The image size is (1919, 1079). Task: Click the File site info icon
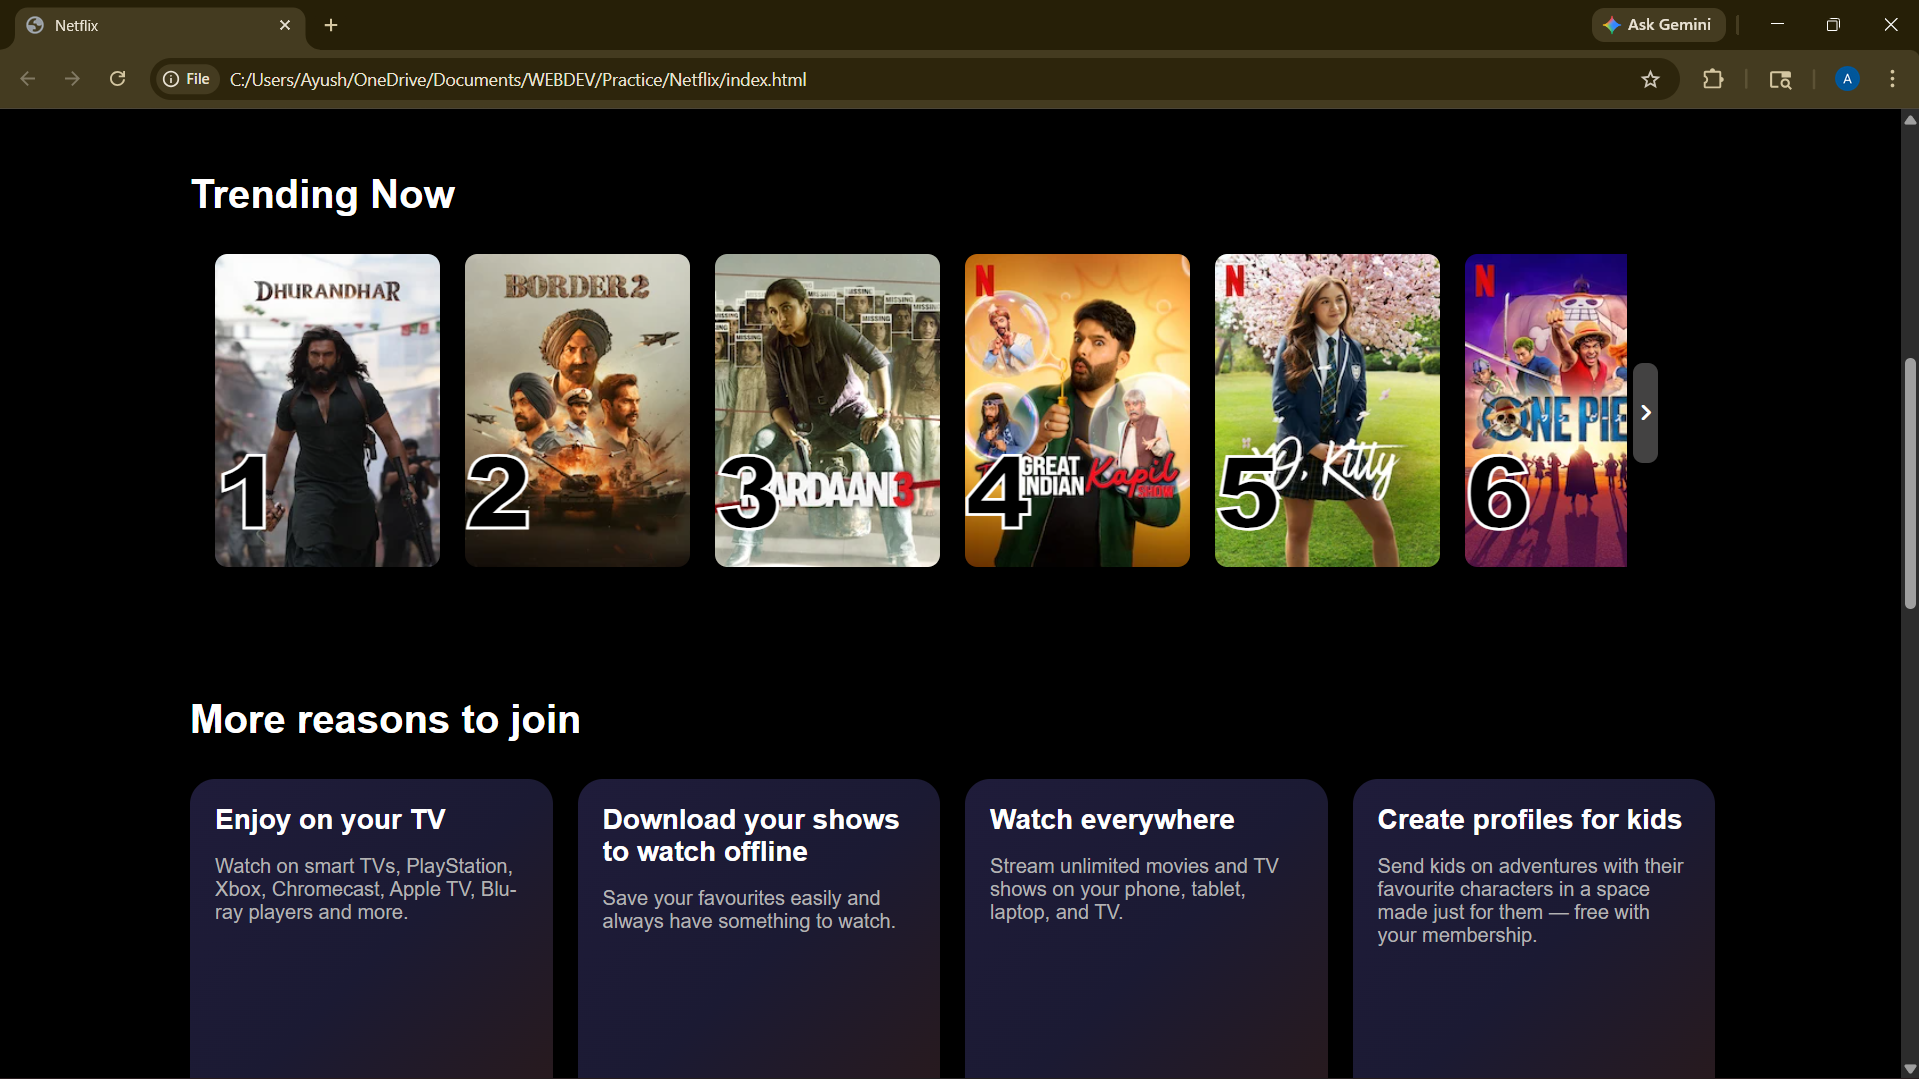click(x=187, y=79)
